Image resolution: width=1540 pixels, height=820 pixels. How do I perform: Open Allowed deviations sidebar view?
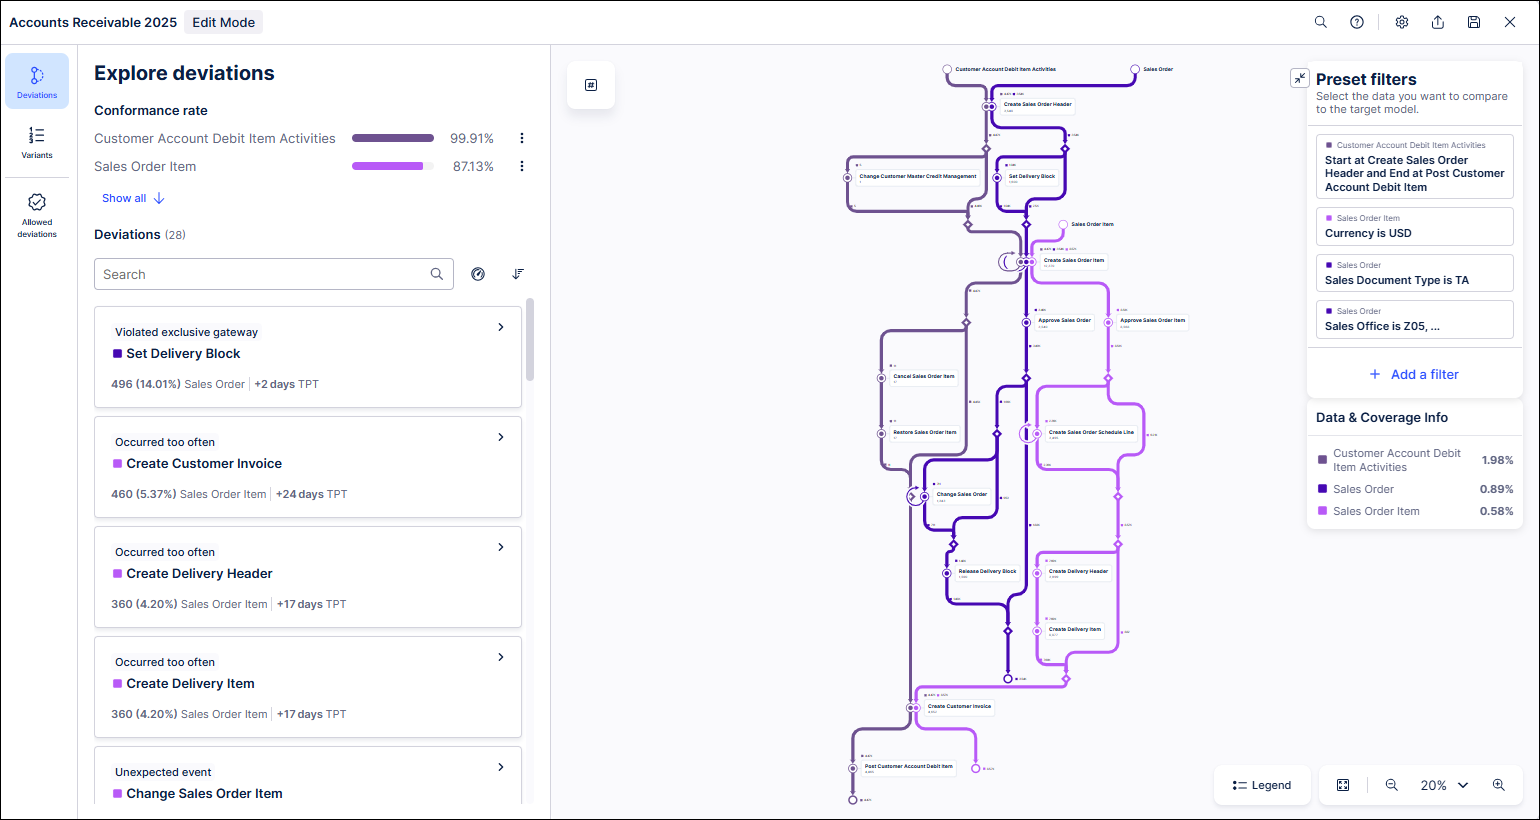[x=37, y=215]
